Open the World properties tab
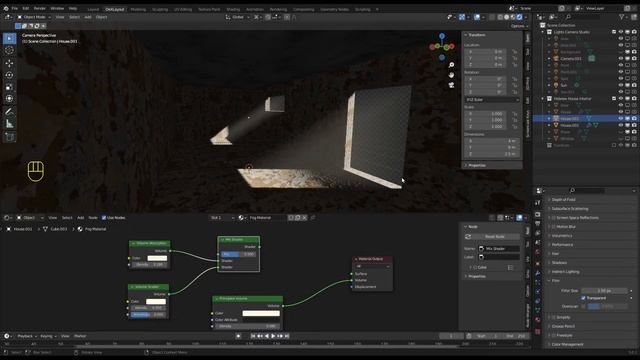This screenshot has width=640, height=360. tap(538, 252)
